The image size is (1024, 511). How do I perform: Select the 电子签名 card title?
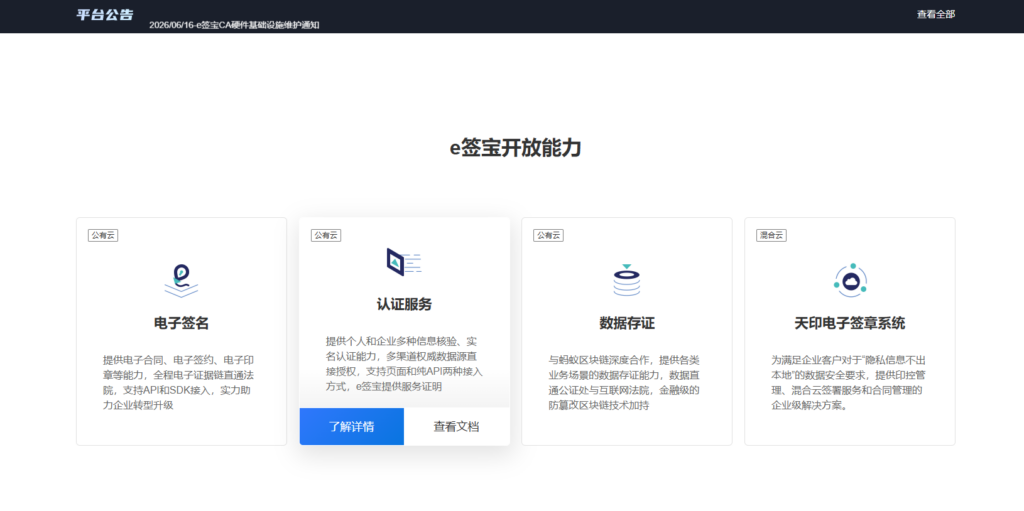coord(181,323)
